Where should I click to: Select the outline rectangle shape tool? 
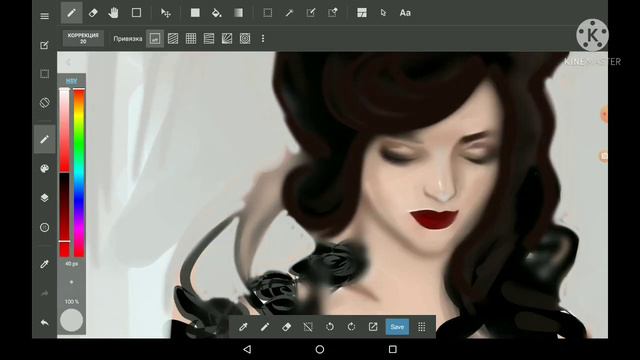pyautogui.click(x=136, y=13)
